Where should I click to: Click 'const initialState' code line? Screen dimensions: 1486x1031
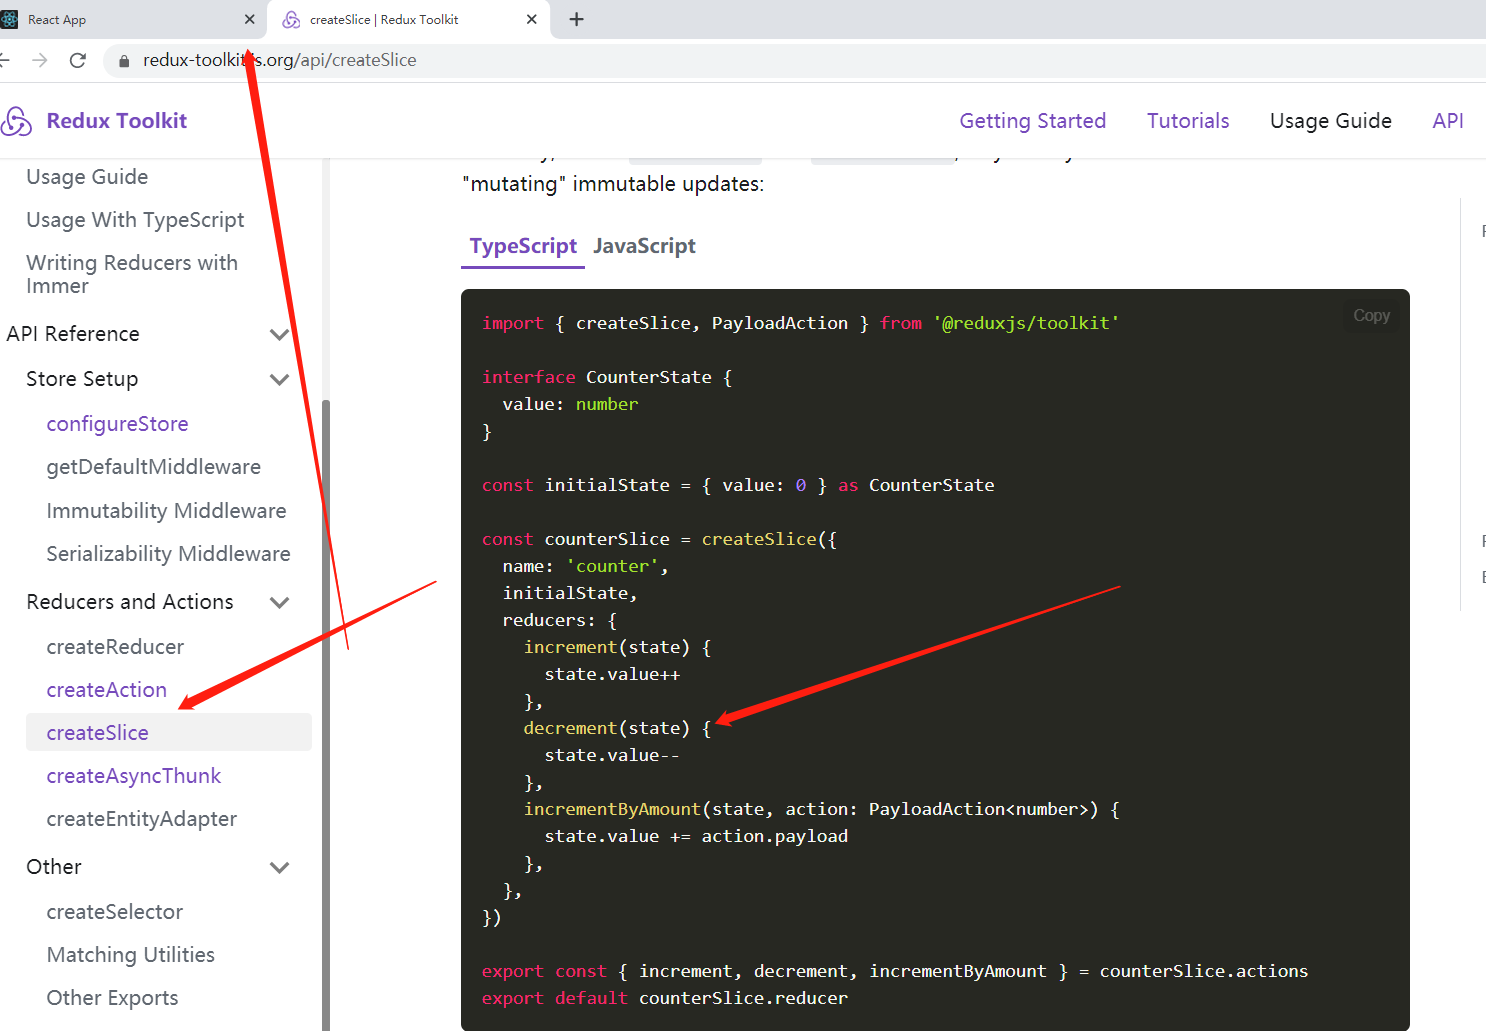pos(738,485)
